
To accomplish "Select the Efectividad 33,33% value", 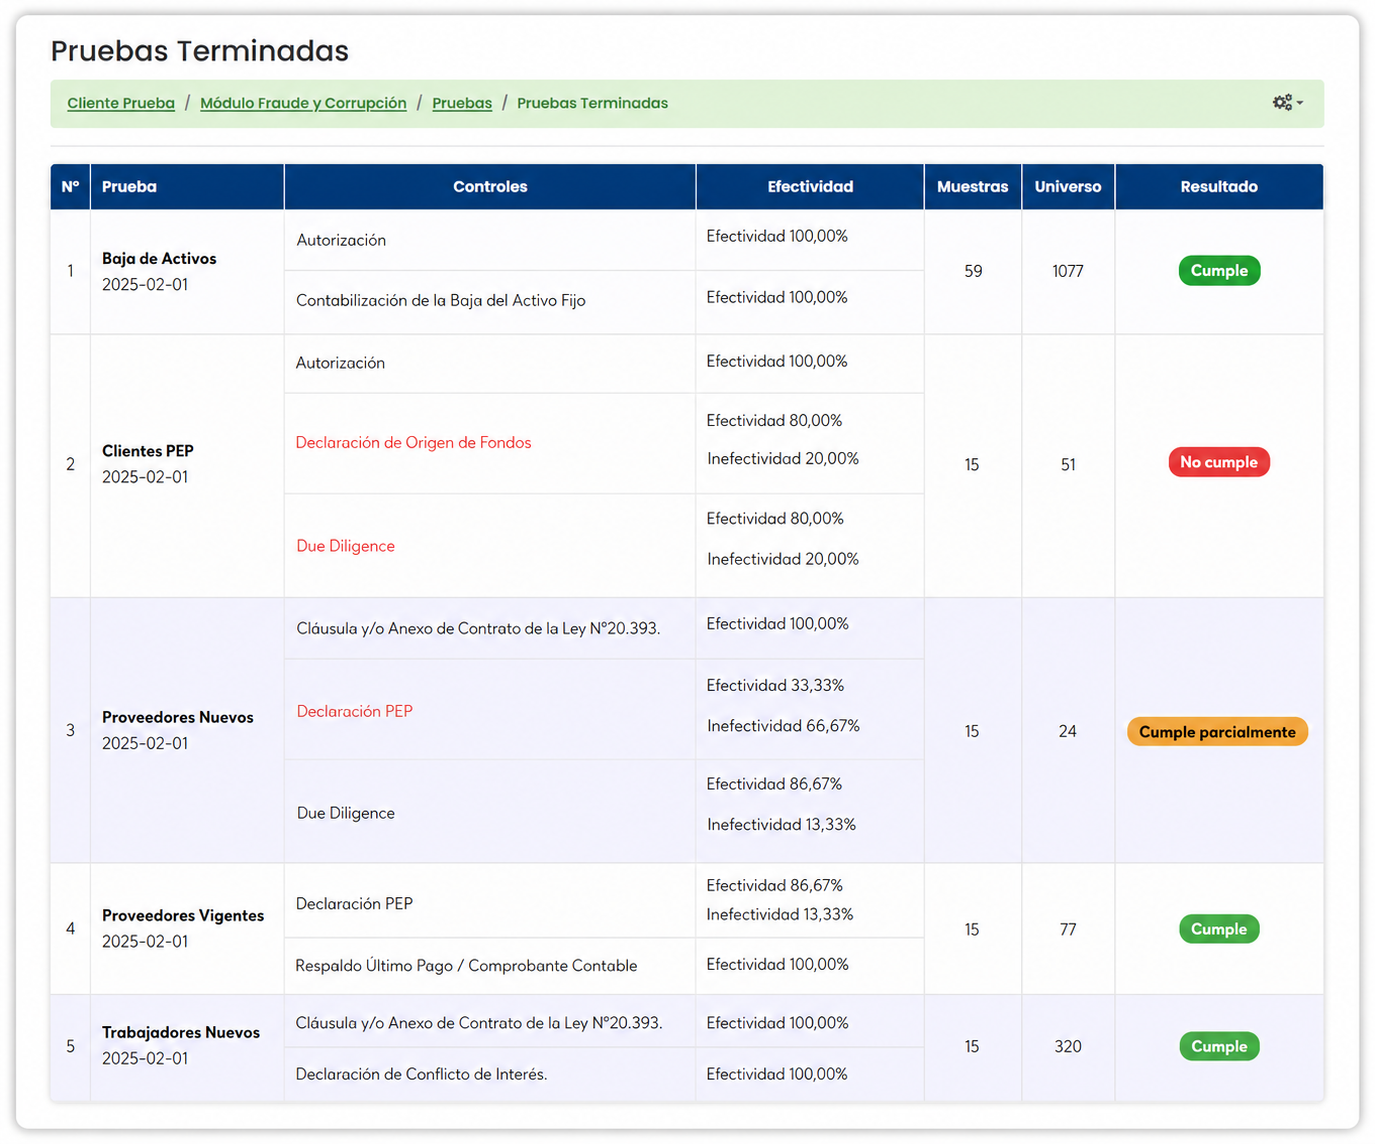I will click(x=775, y=685).
